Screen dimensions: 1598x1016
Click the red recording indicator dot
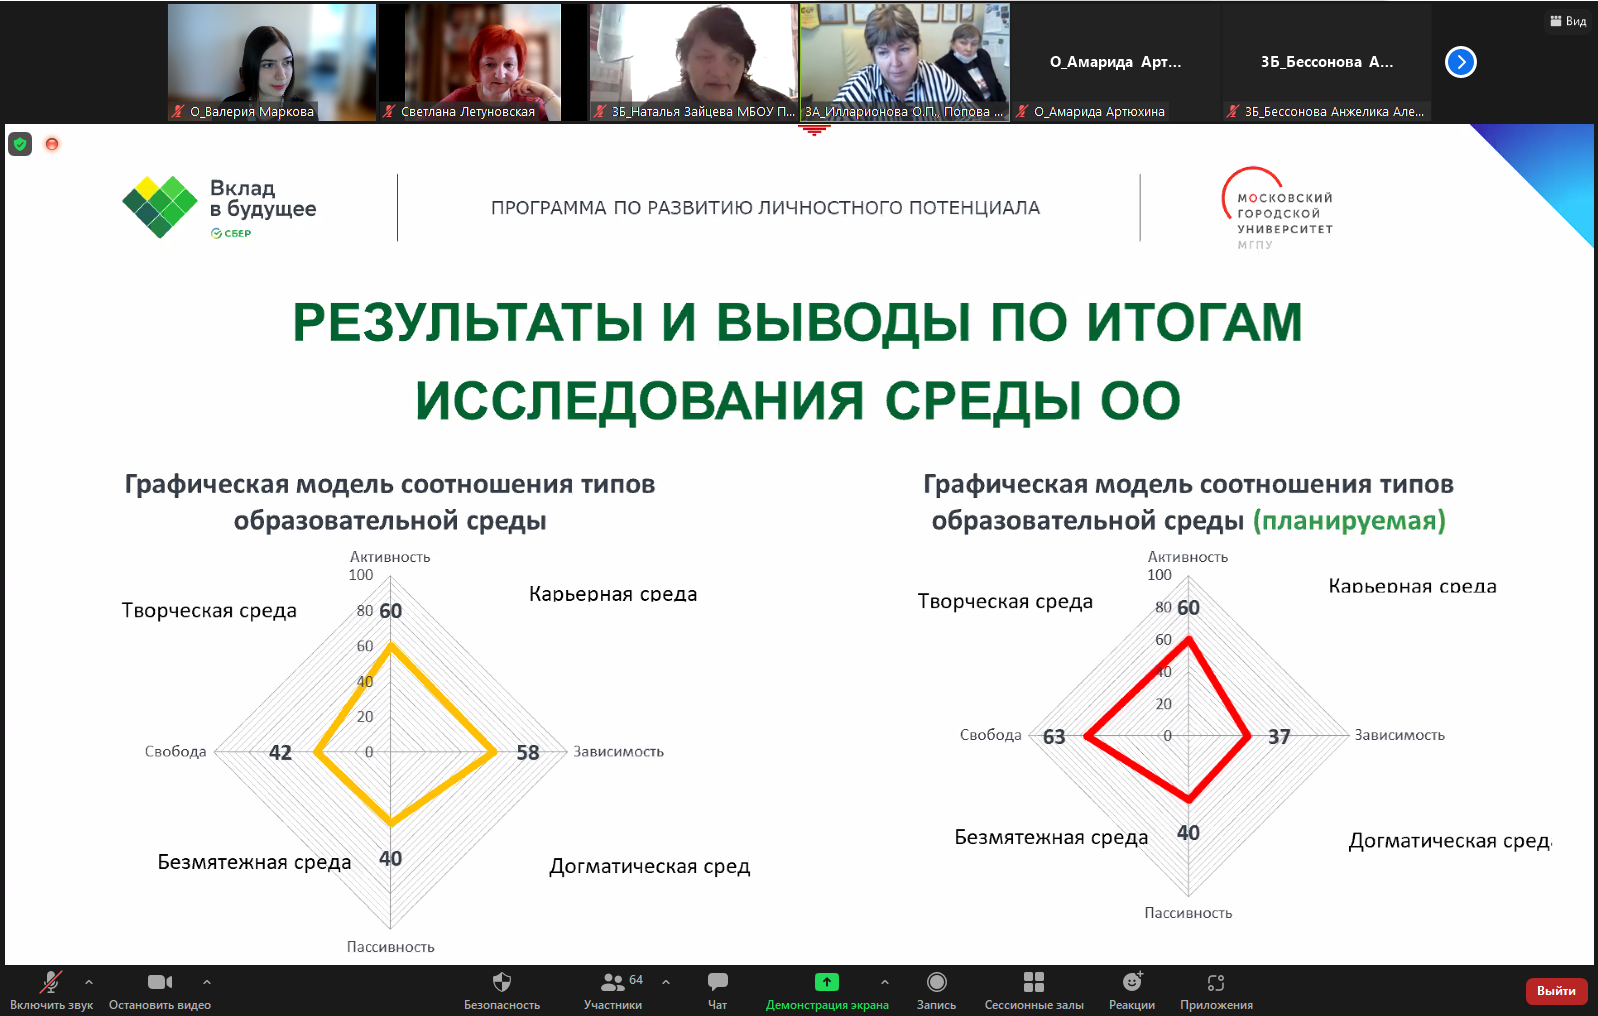pos(52,144)
